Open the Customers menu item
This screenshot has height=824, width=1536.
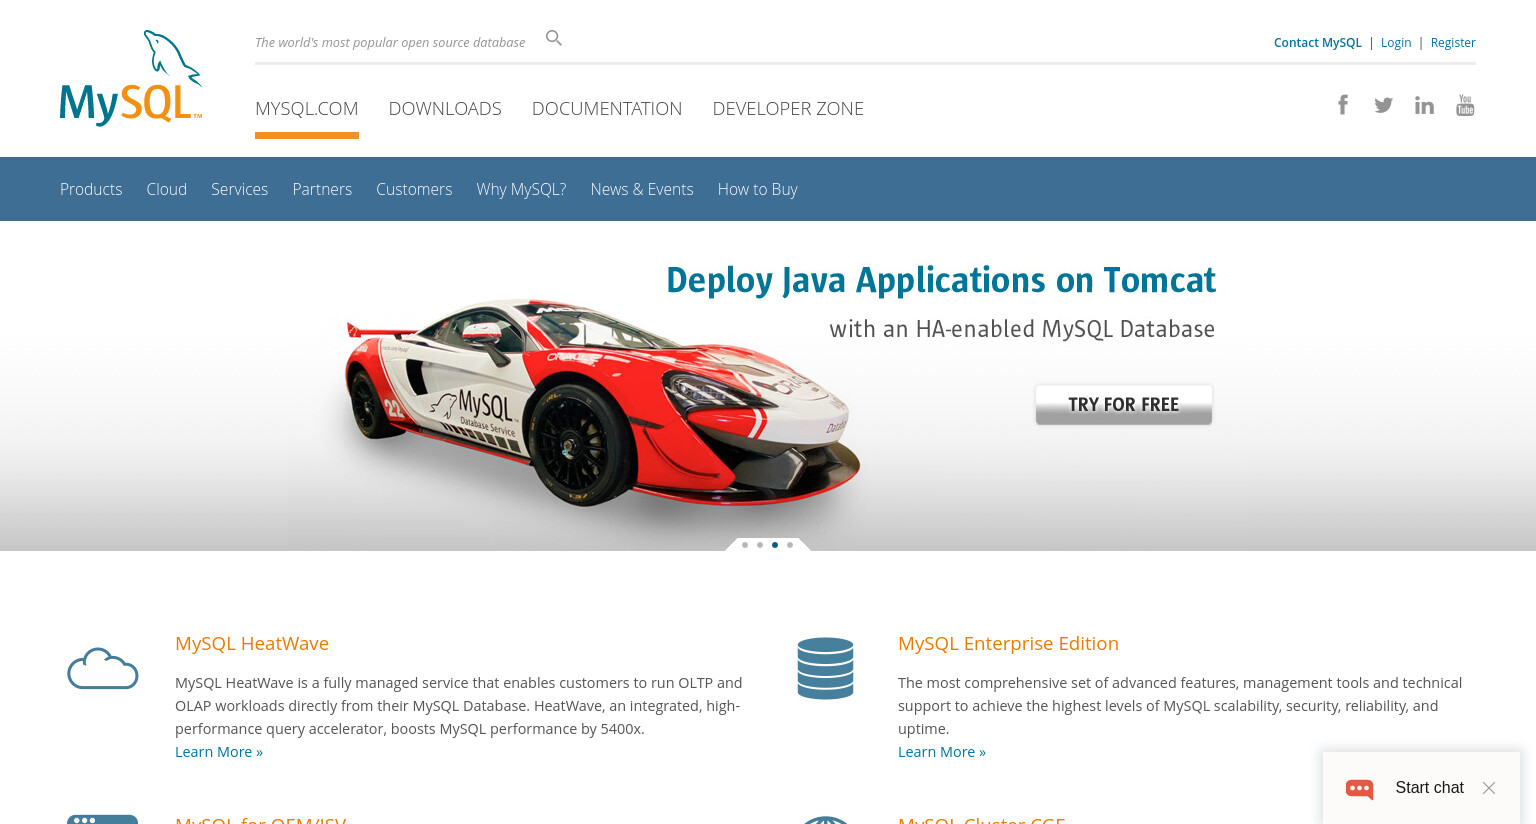pos(414,189)
